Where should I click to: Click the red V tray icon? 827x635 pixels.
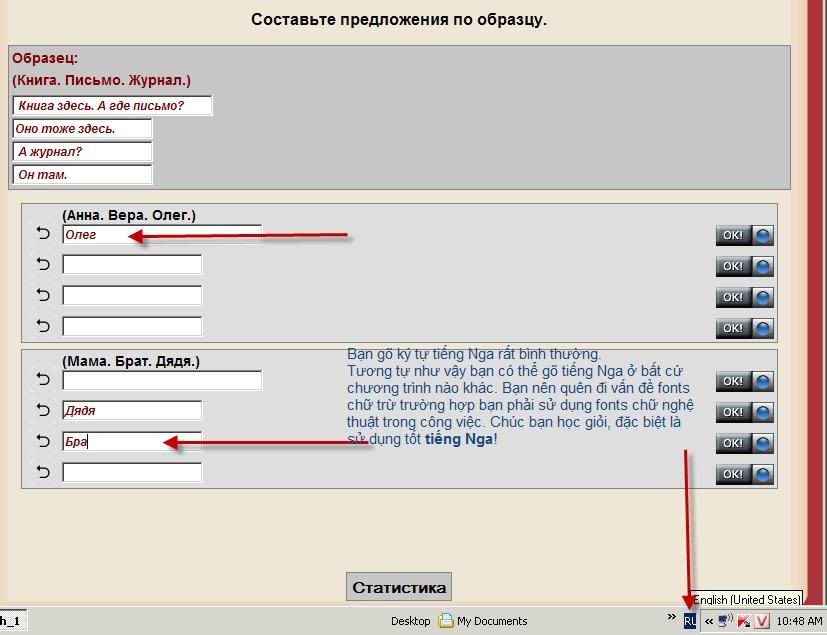point(762,621)
